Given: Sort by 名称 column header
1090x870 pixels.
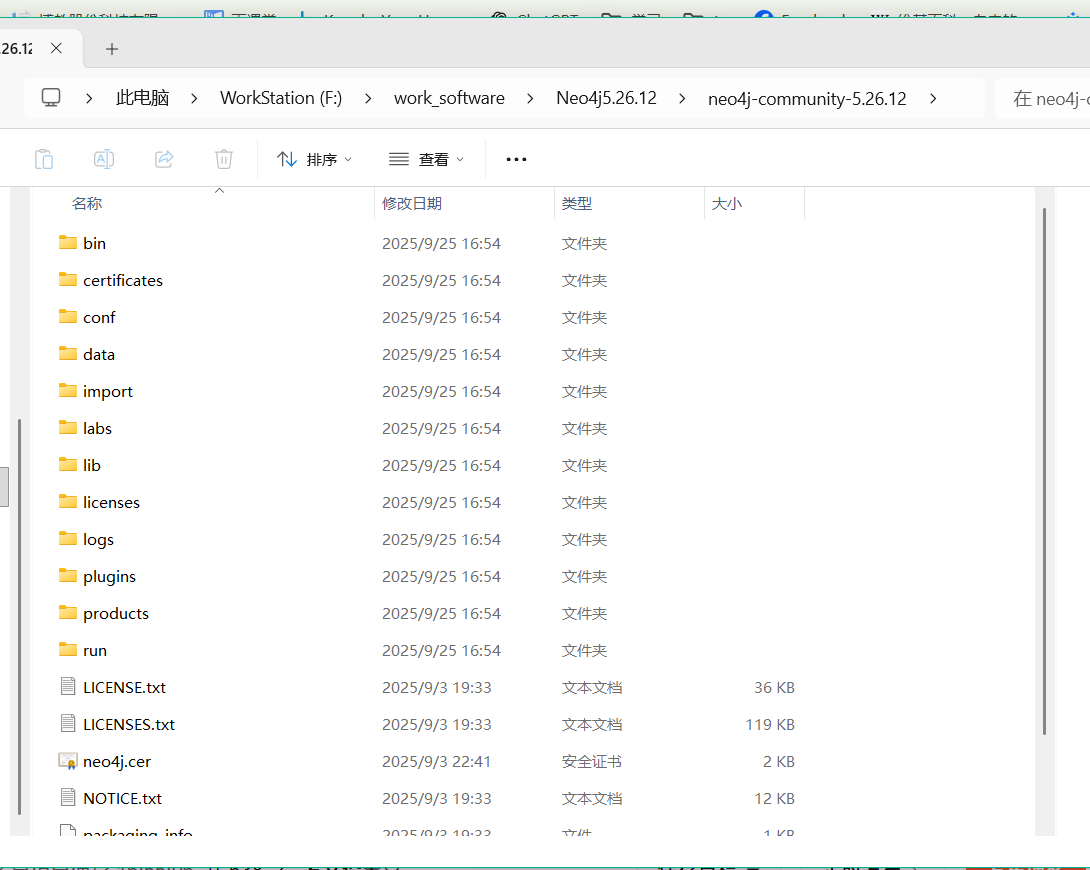Looking at the screenshot, I should point(87,204).
